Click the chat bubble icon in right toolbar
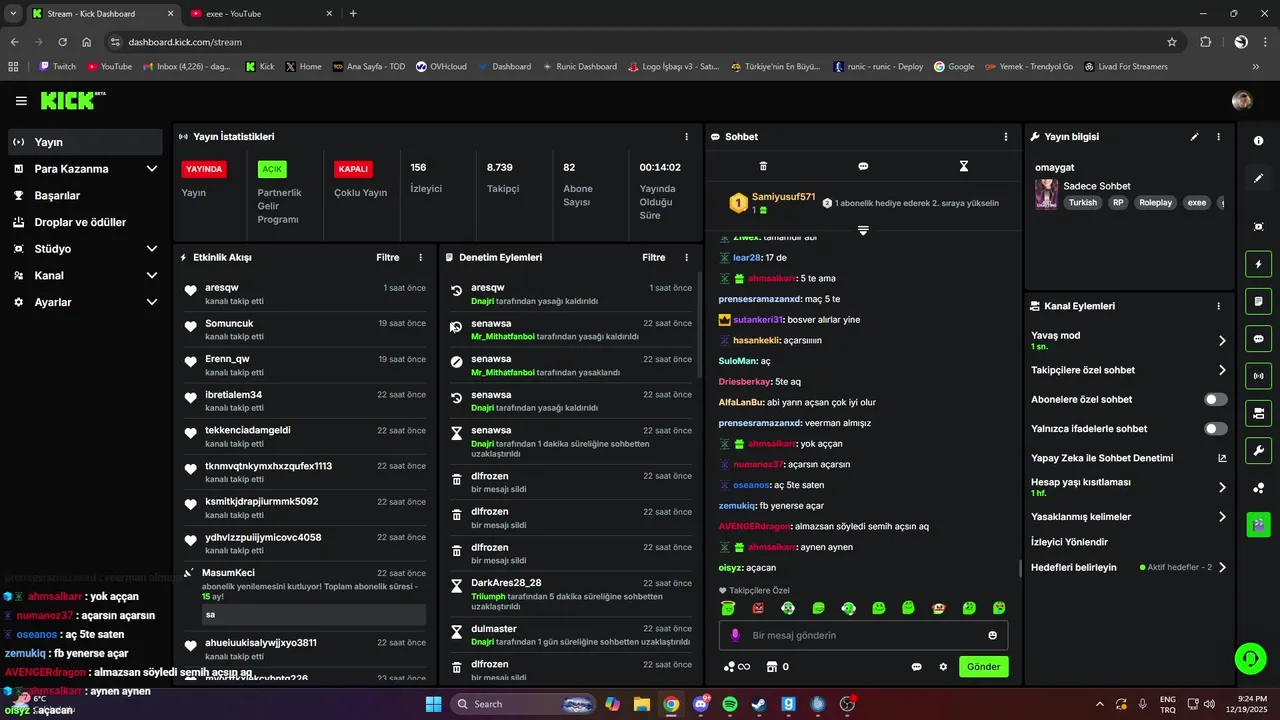1280x720 pixels. [x=1258, y=338]
